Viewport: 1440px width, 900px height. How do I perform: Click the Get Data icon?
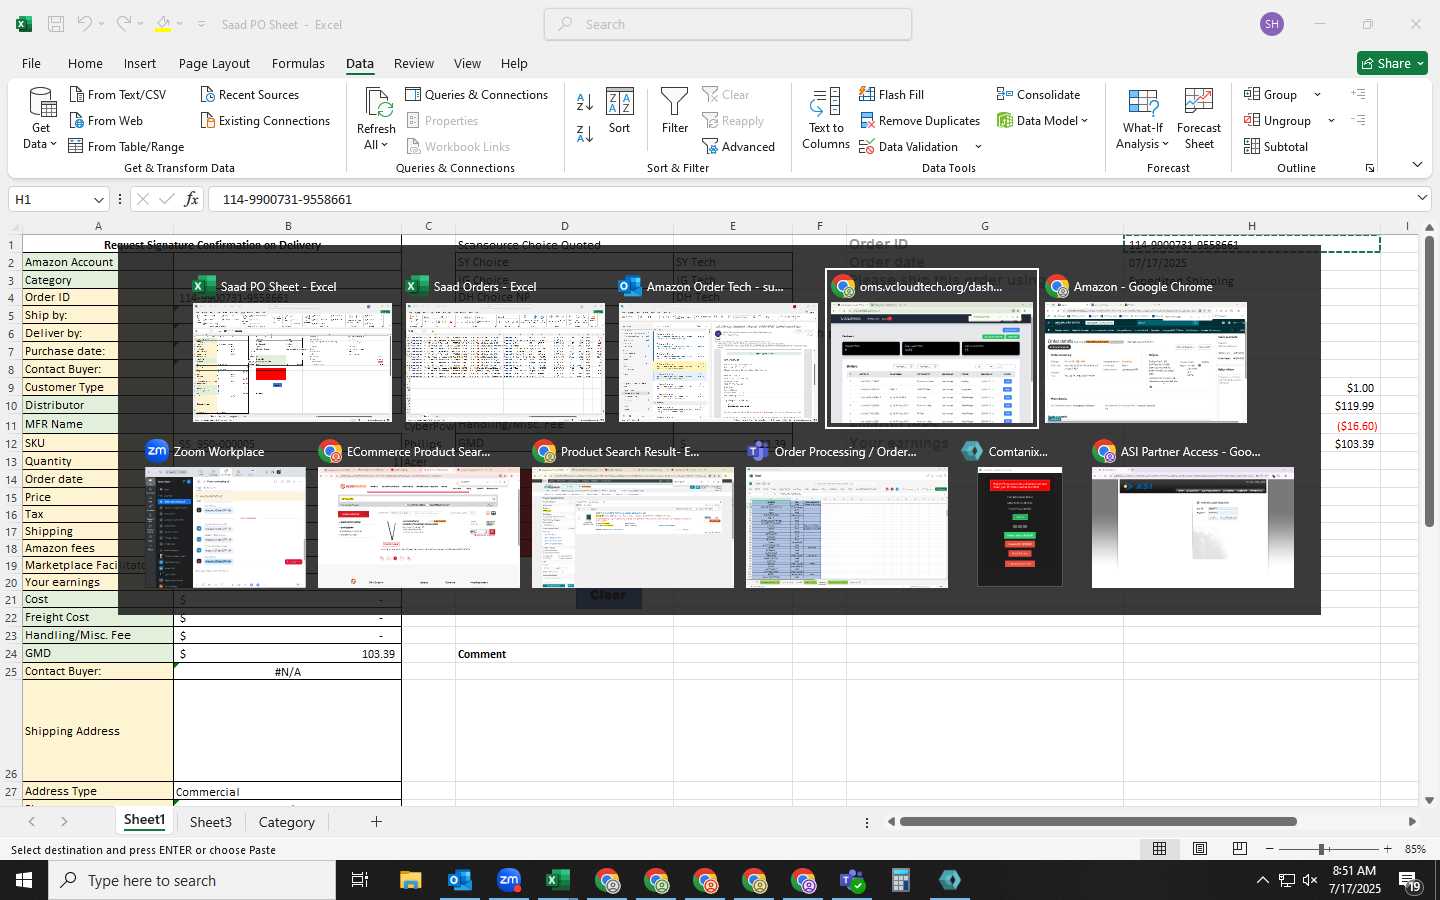(x=41, y=103)
